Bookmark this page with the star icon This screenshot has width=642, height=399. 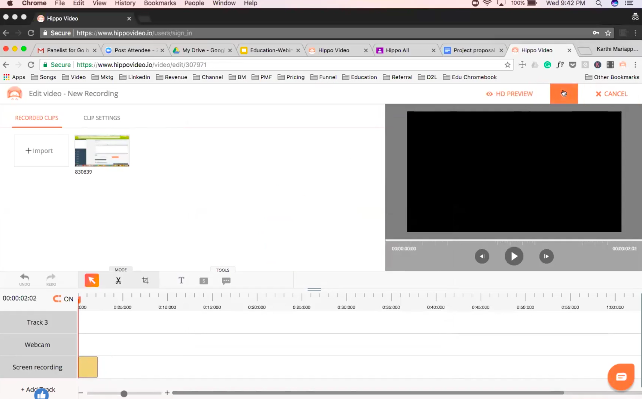(x=507, y=65)
